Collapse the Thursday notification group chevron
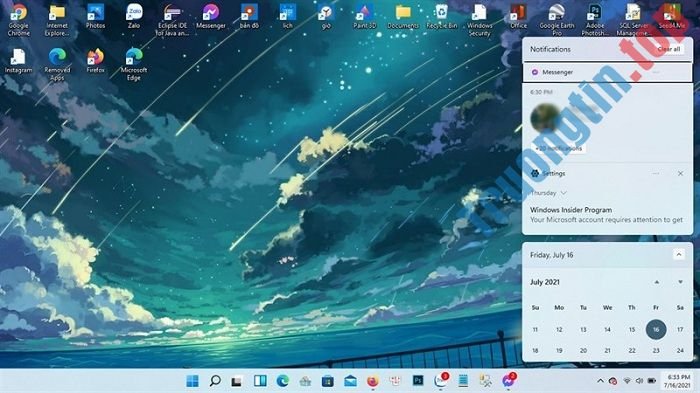The width and height of the screenshot is (700, 393). (563, 193)
